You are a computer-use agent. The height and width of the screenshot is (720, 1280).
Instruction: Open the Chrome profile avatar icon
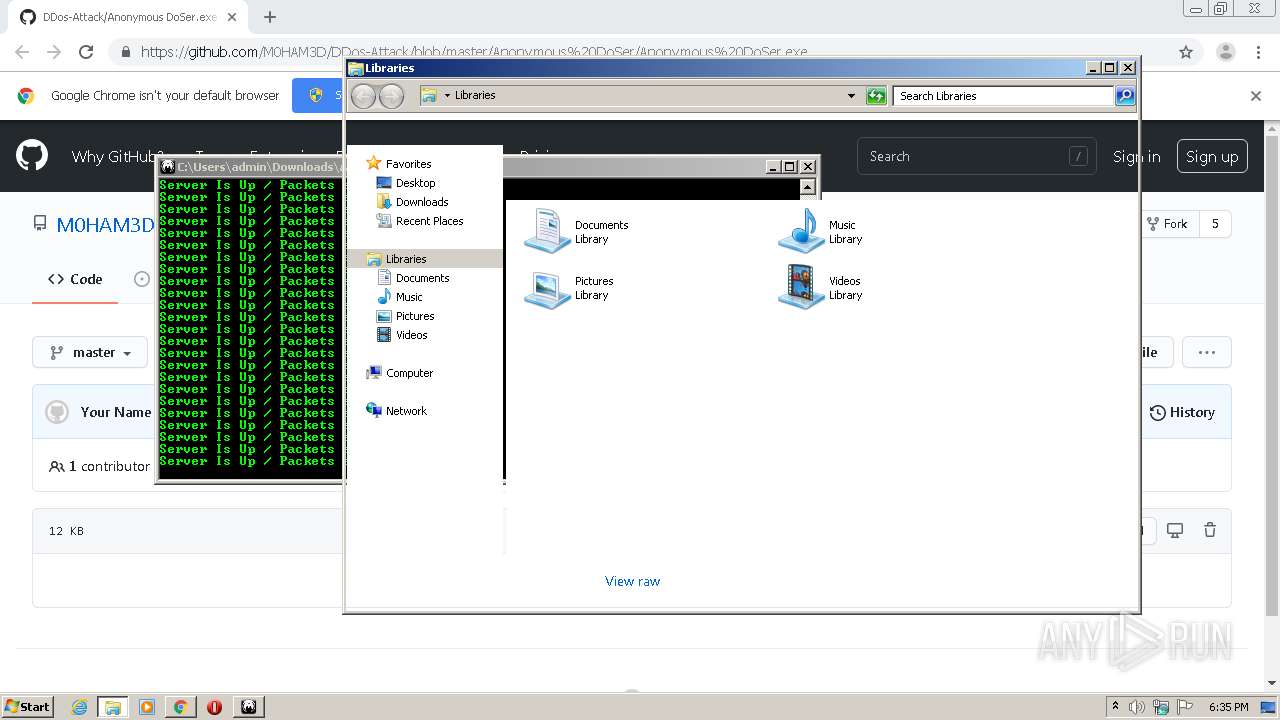pos(1225,52)
